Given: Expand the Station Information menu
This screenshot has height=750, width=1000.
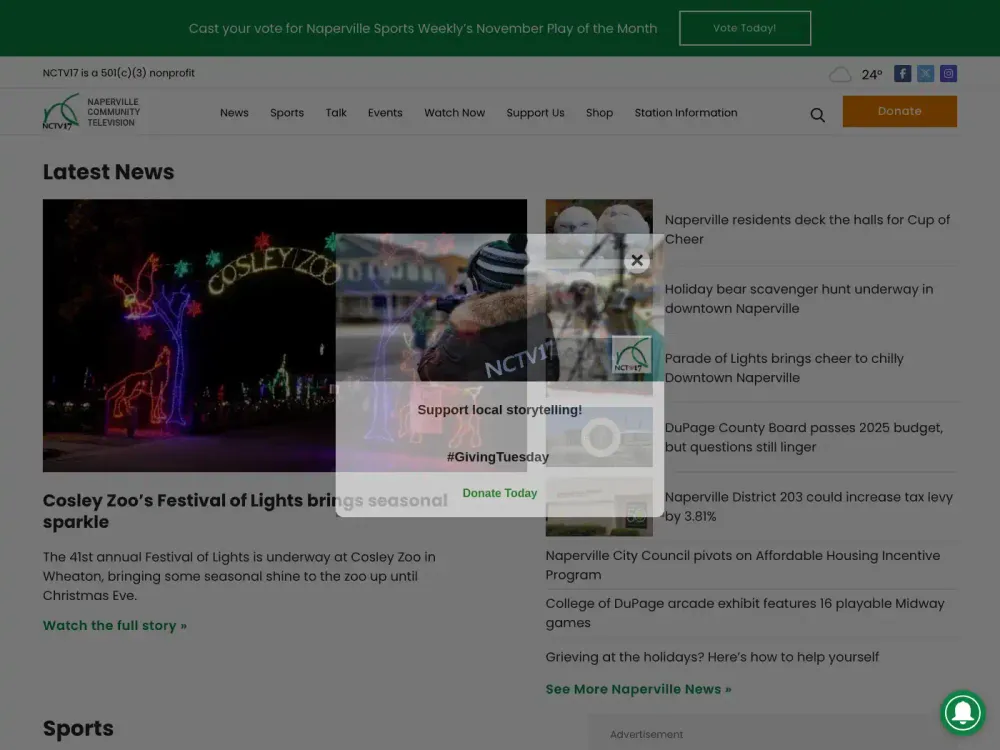Looking at the screenshot, I should [x=686, y=113].
